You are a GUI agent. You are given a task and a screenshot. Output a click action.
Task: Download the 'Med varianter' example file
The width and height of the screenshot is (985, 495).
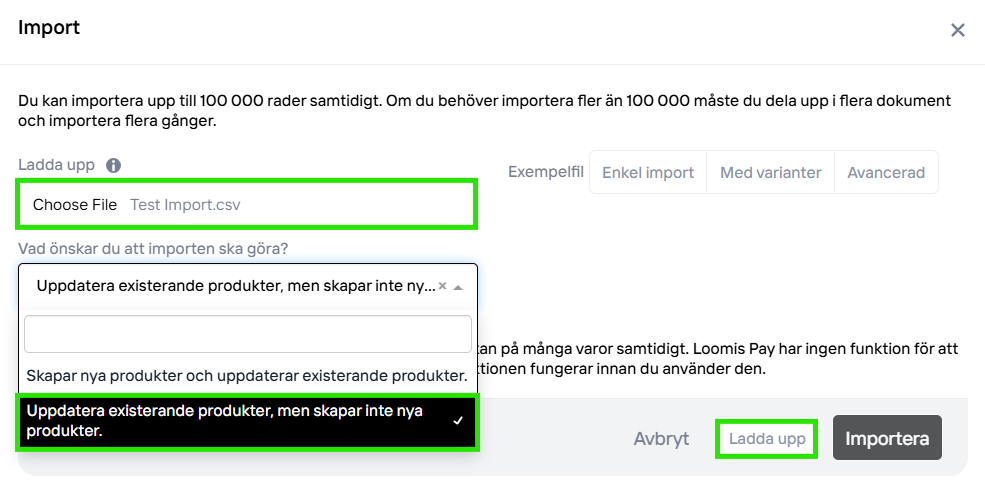(770, 173)
